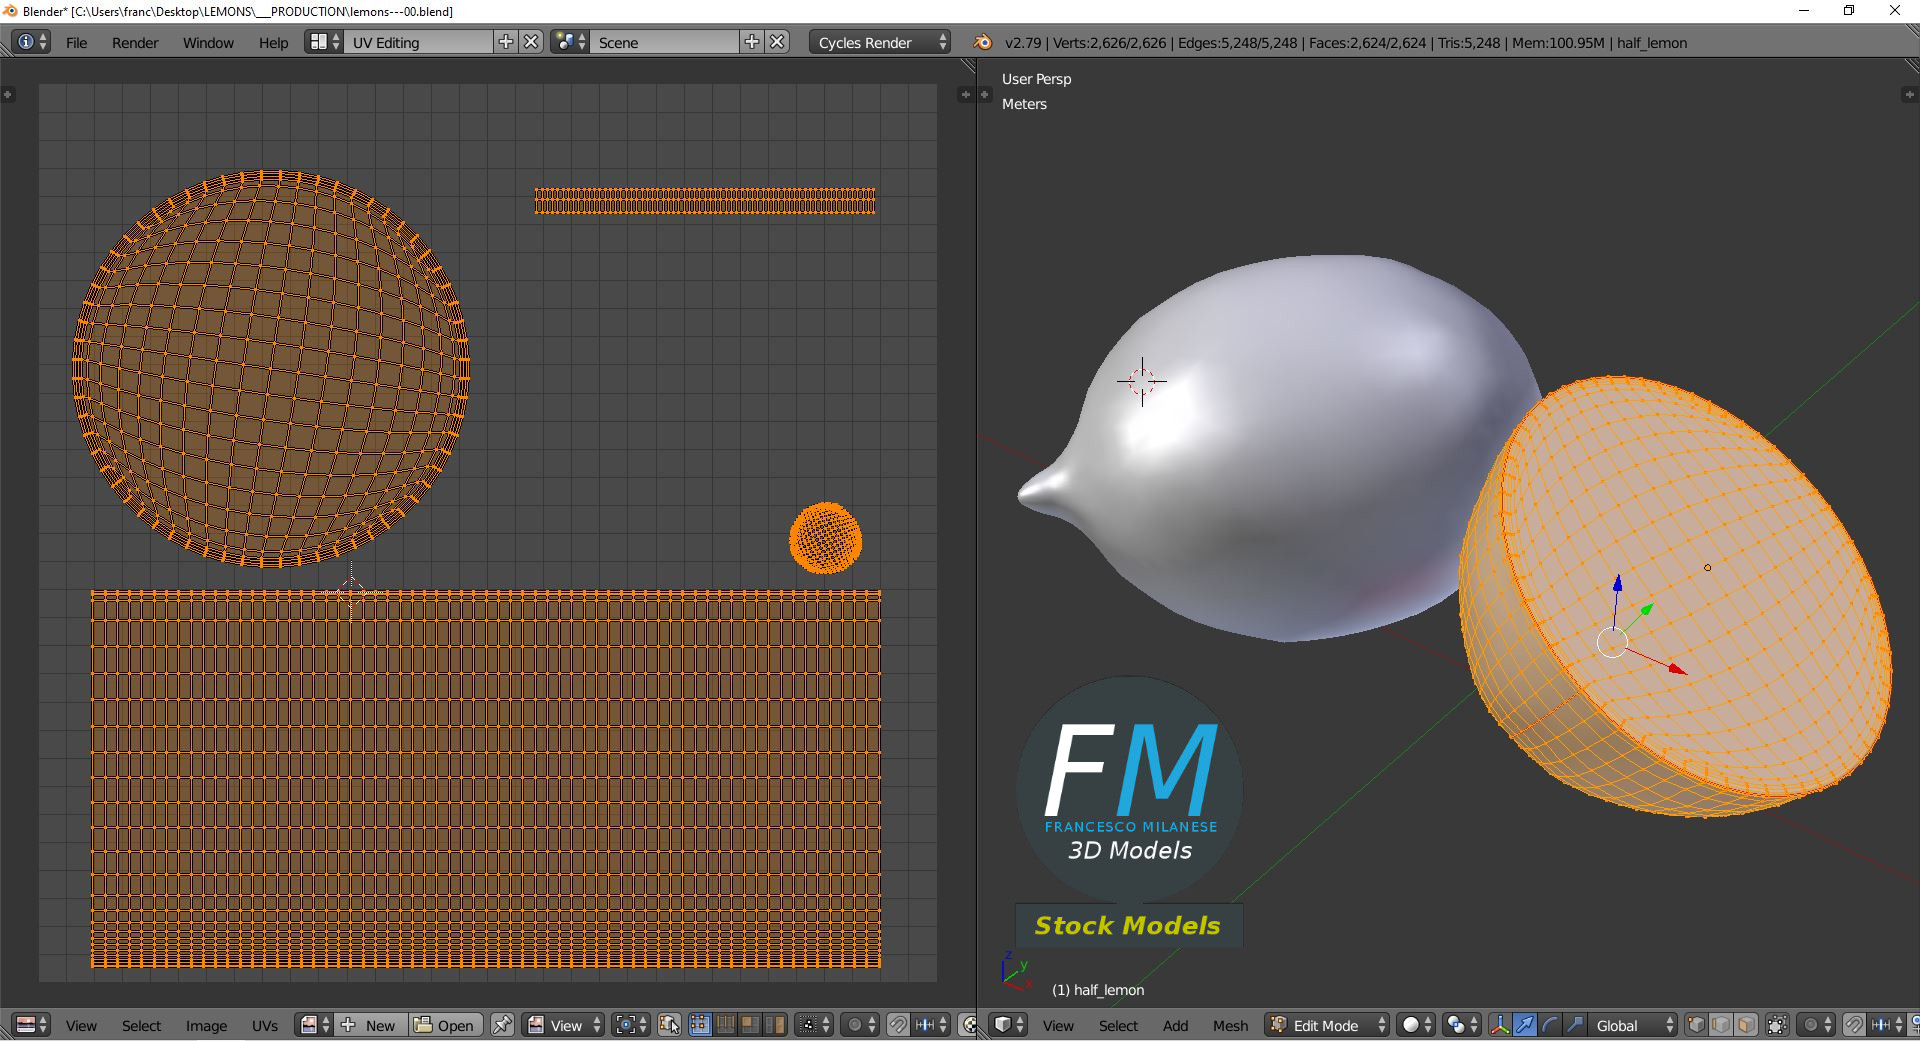Expand the UV editor properties plus tab

tap(965, 94)
